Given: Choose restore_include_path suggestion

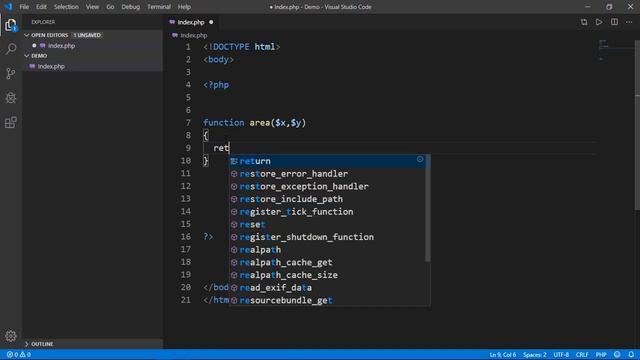Looking at the screenshot, I should 327,199.
